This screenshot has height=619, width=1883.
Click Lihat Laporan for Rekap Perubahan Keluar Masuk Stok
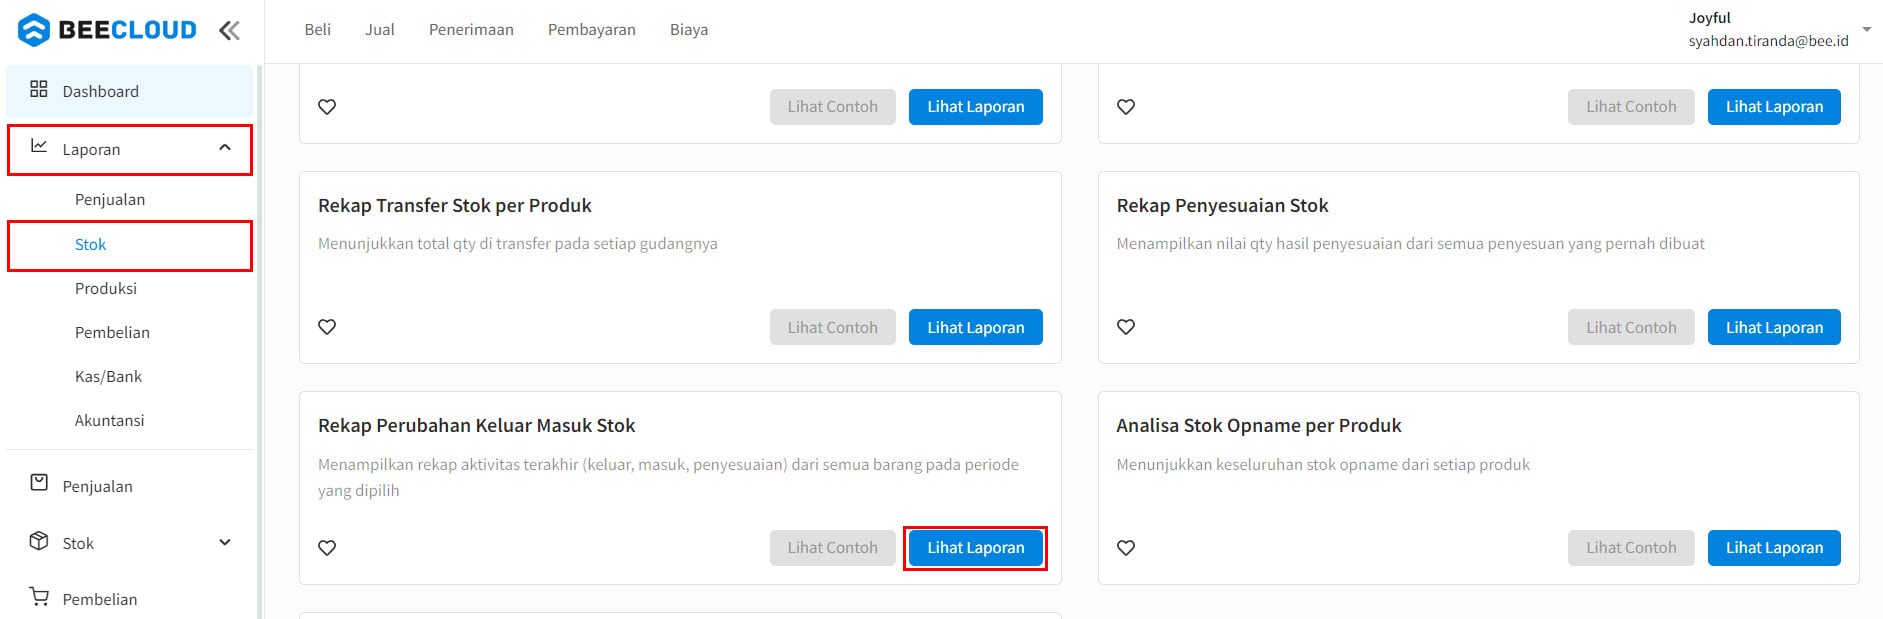coord(976,548)
